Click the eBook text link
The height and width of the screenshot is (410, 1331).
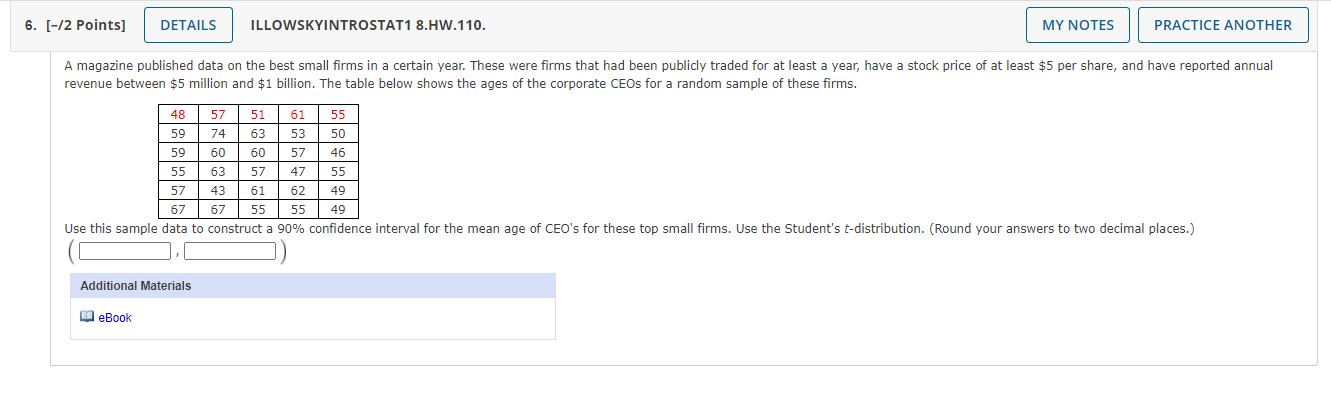115,318
